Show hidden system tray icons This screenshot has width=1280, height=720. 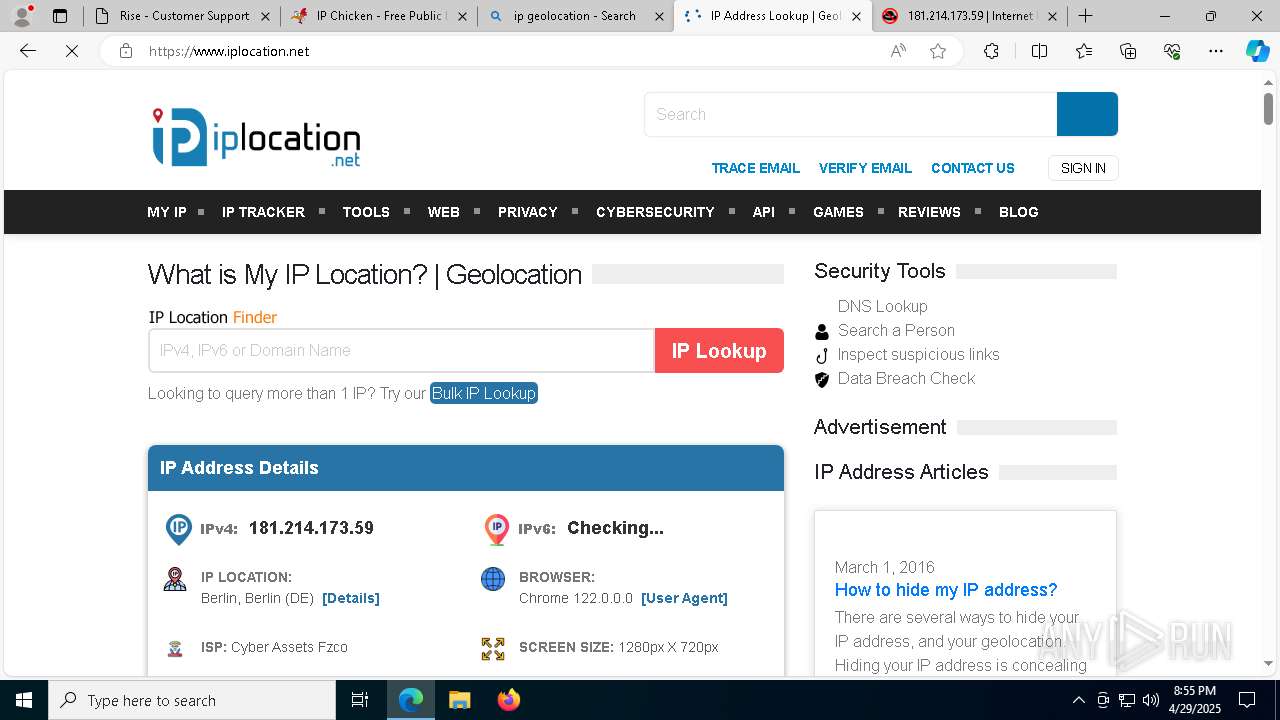click(1078, 700)
